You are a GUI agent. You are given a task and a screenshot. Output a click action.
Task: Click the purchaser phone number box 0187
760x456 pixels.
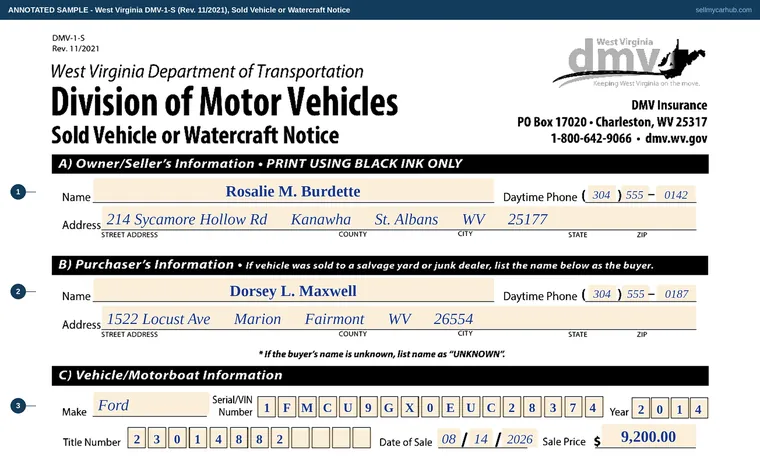point(676,294)
